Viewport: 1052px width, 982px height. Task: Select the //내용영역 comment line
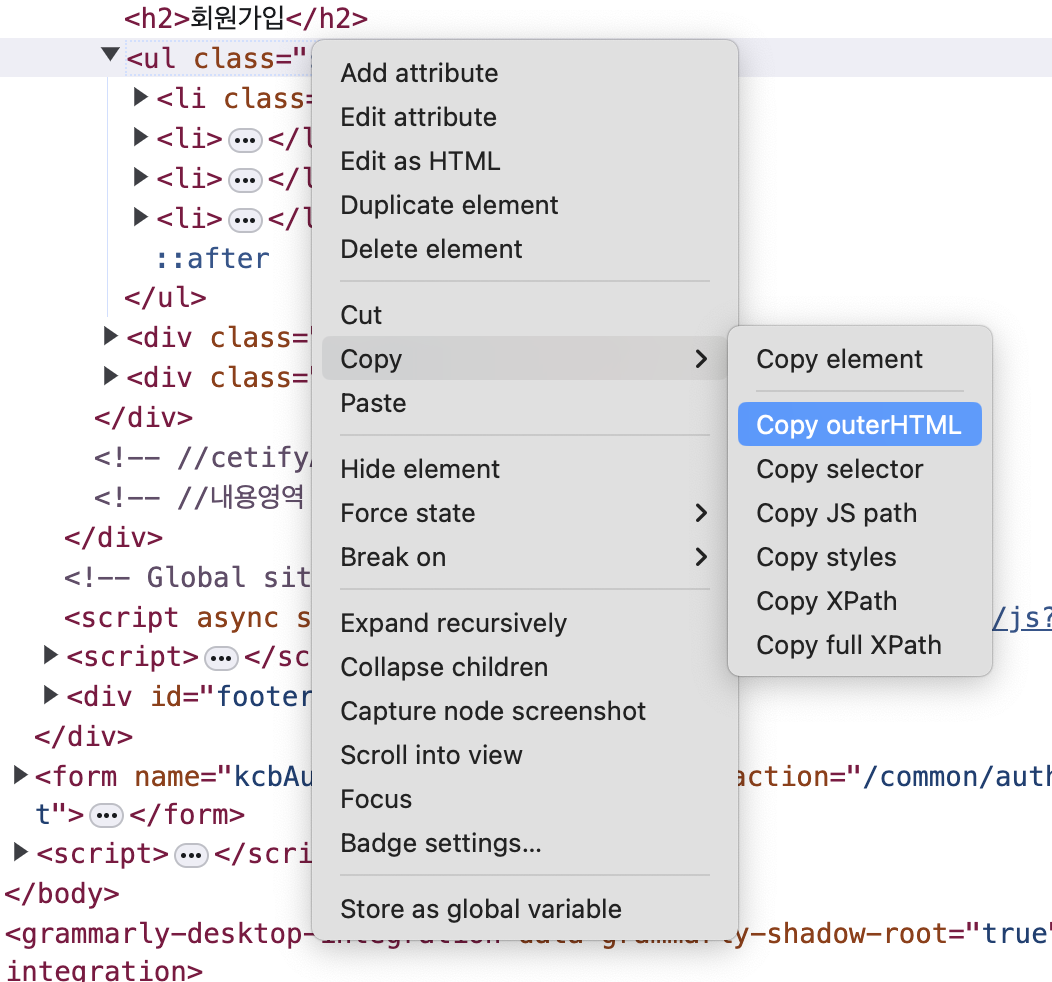[x=199, y=498]
